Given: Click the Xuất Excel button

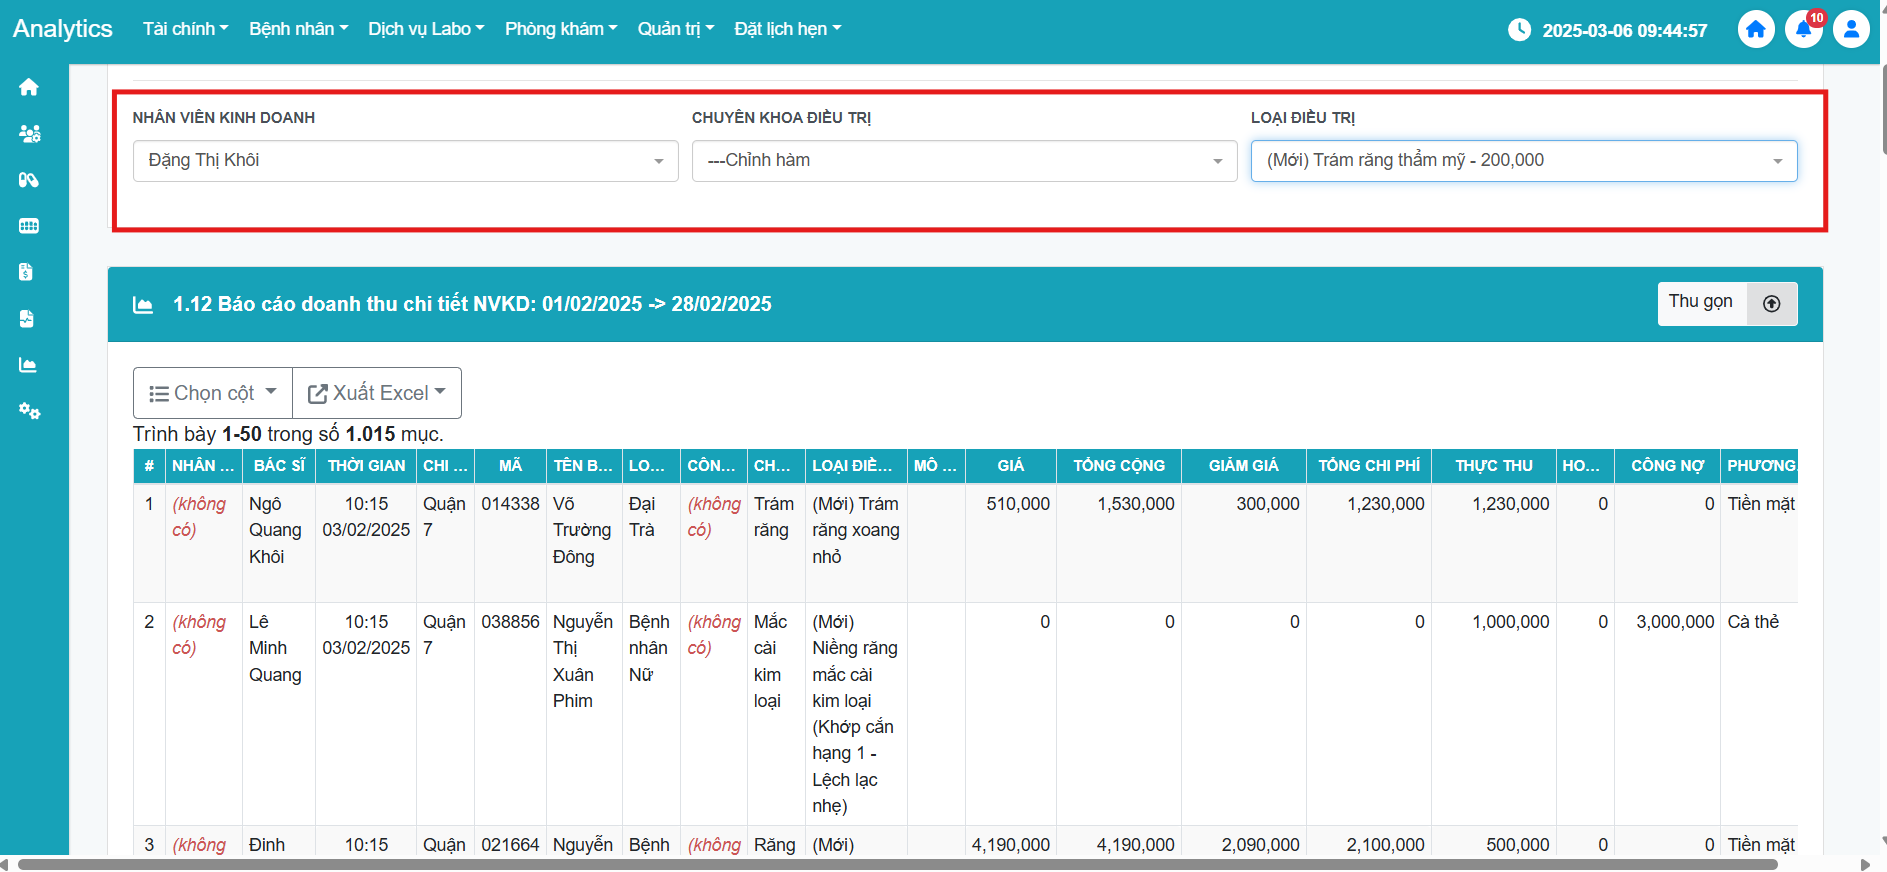Looking at the screenshot, I should point(377,393).
